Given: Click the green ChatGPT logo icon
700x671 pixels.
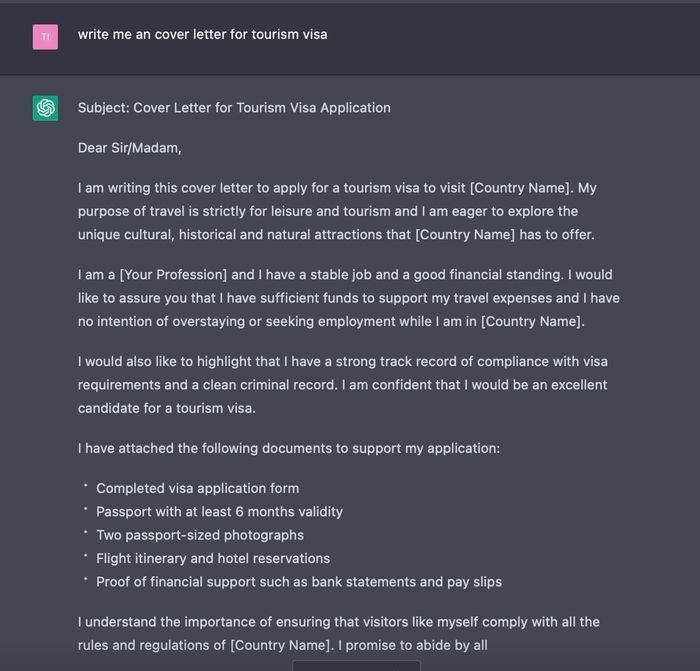Looking at the screenshot, I should tap(45, 108).
